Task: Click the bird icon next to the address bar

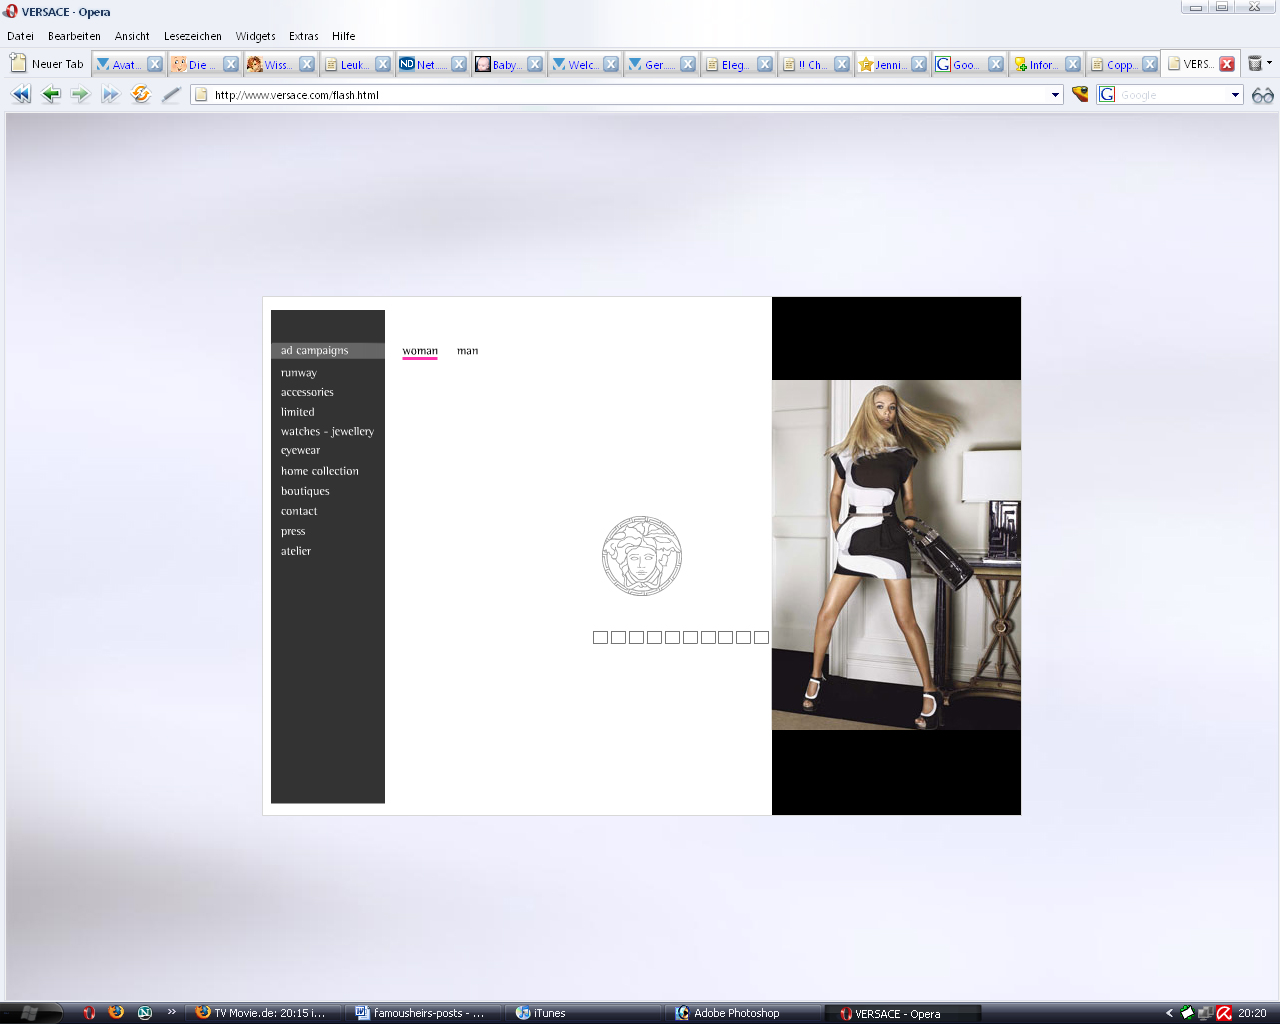Action: (1080, 94)
